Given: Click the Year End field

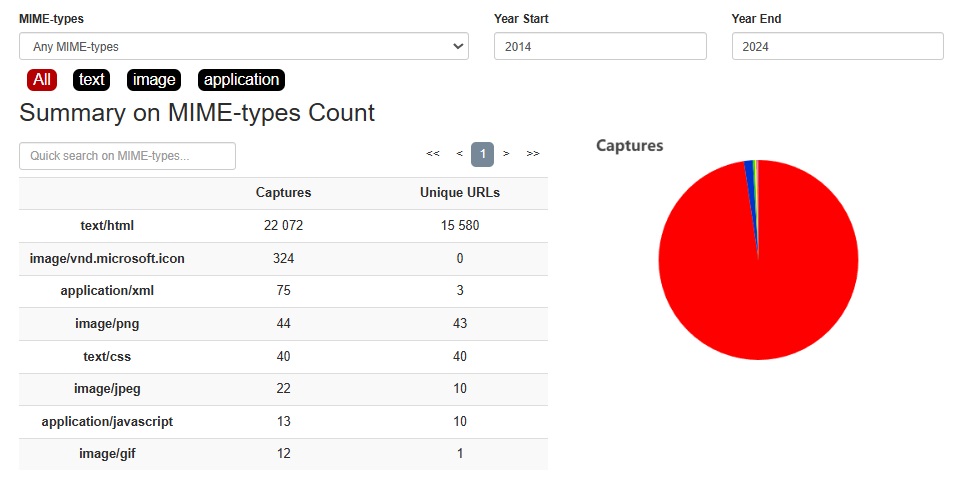Looking at the screenshot, I should point(837,46).
